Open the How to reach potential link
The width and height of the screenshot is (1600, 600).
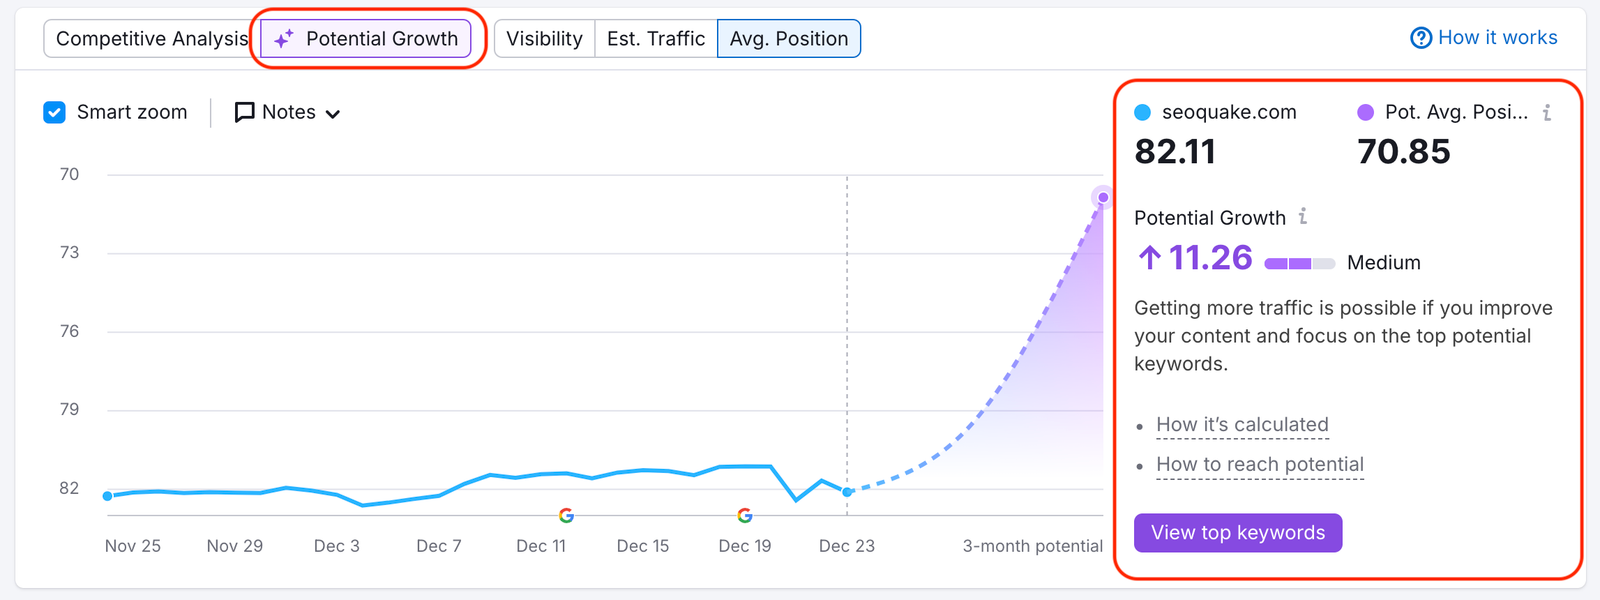click(1259, 464)
